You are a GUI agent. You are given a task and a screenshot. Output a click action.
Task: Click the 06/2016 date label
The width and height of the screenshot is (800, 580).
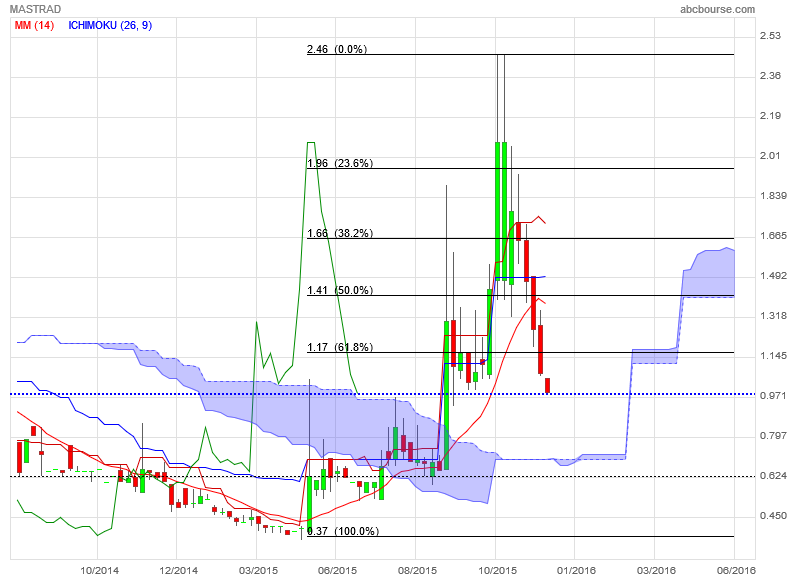(x=736, y=570)
